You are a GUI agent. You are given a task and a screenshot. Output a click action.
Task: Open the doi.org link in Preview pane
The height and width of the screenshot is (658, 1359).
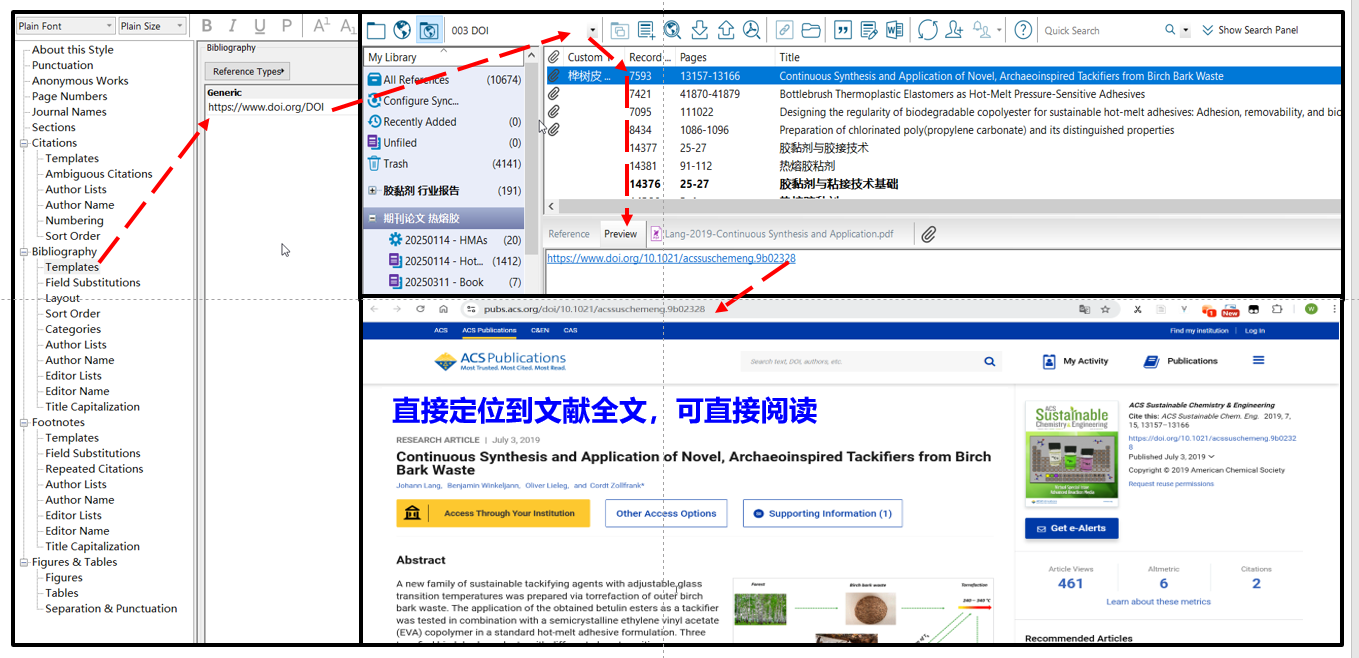(670, 258)
